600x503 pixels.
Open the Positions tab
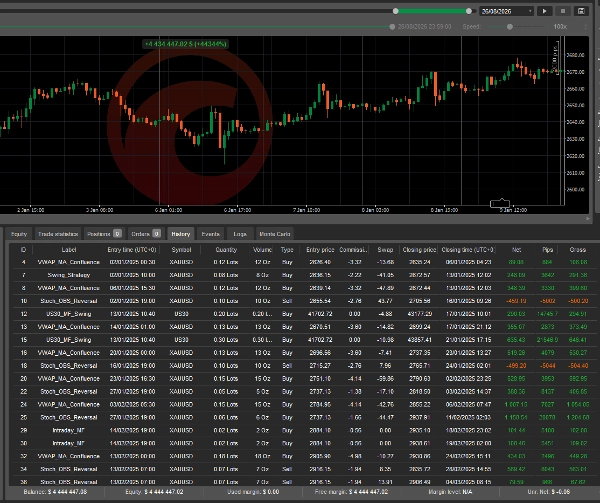104,234
